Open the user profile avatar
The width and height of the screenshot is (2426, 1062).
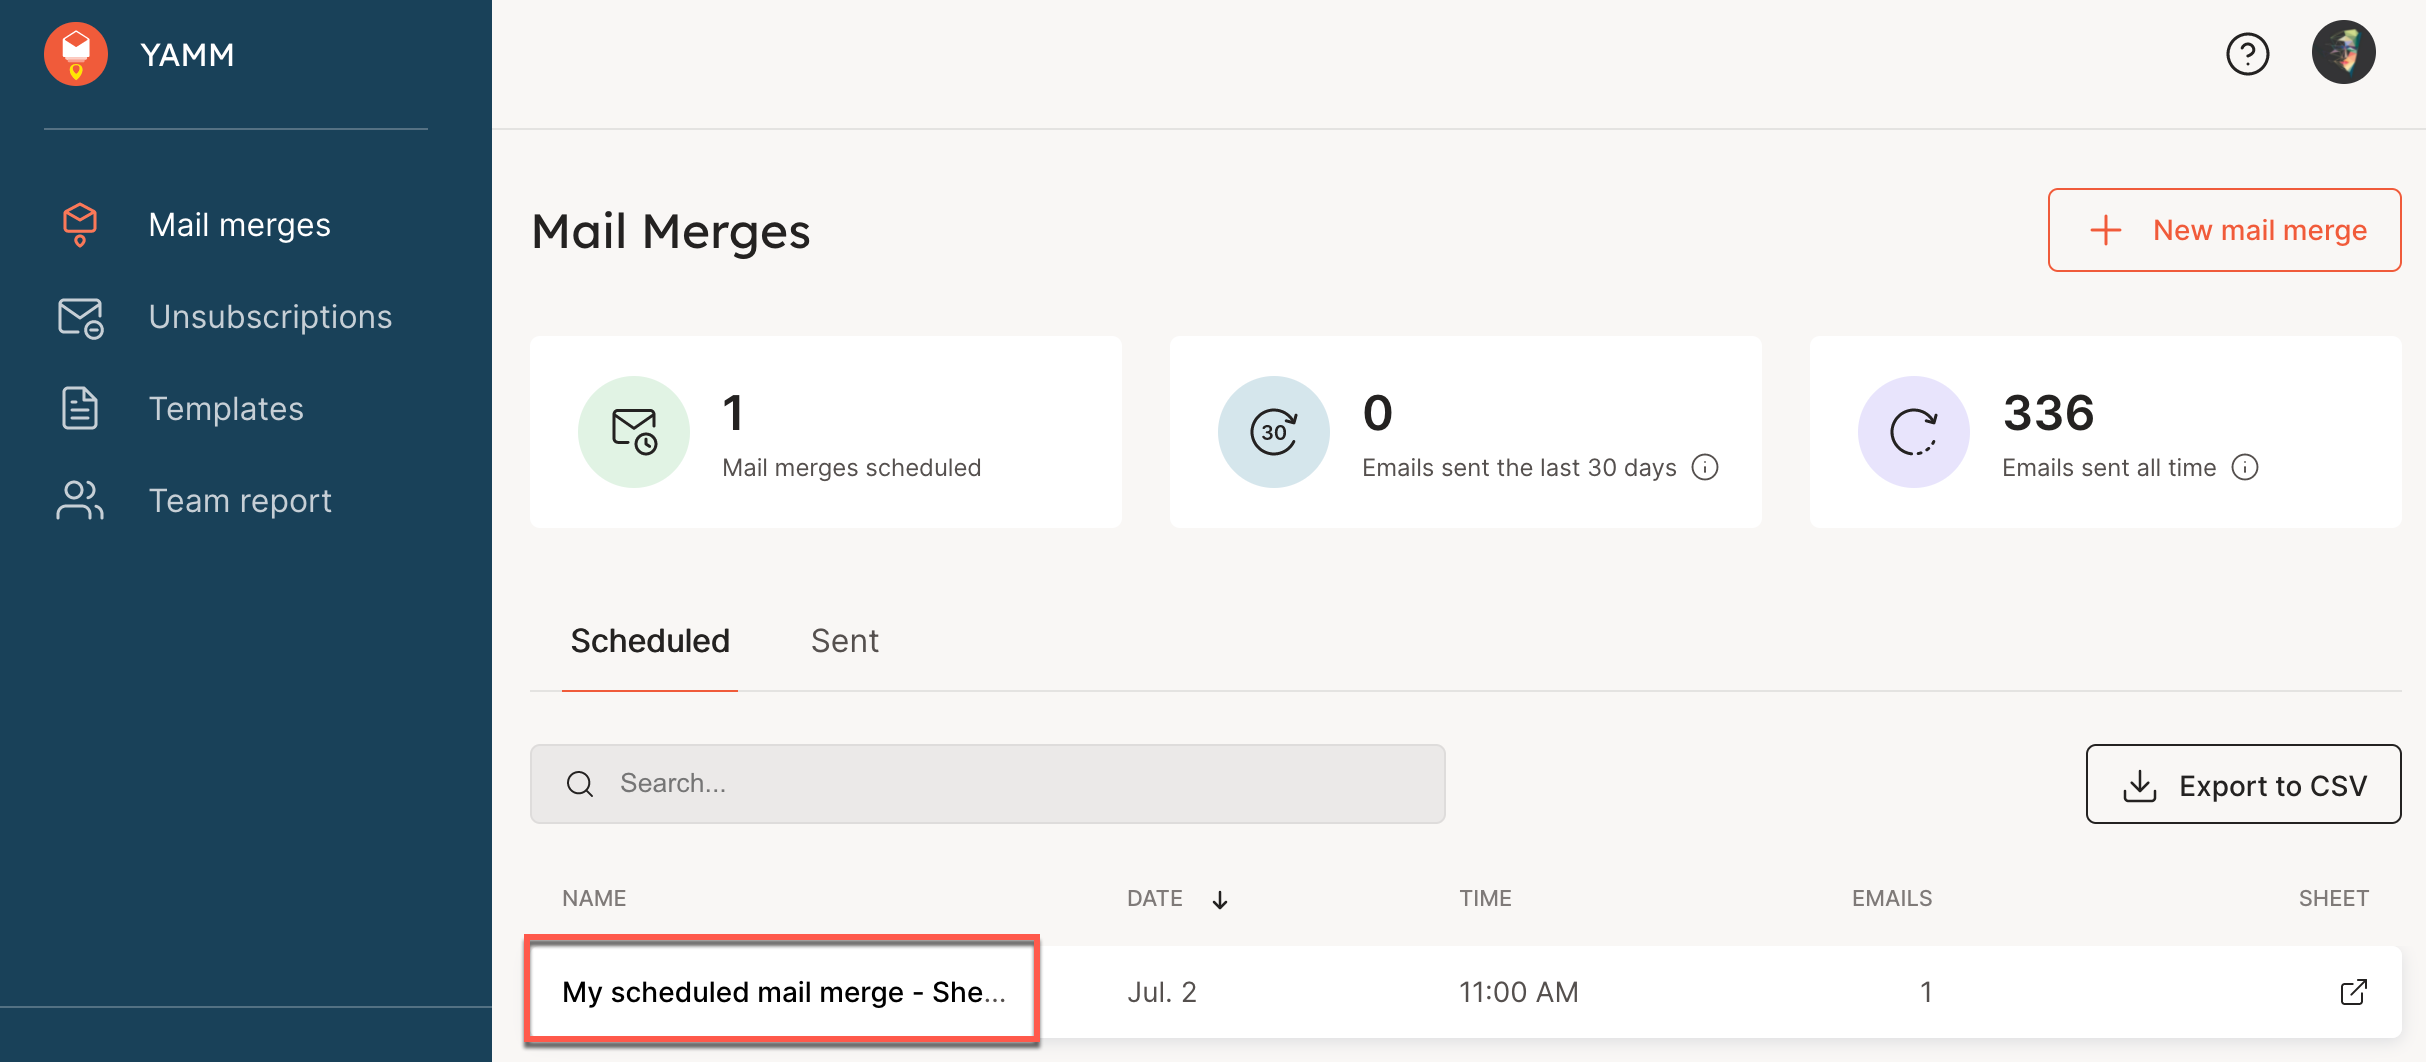pos(2343,52)
